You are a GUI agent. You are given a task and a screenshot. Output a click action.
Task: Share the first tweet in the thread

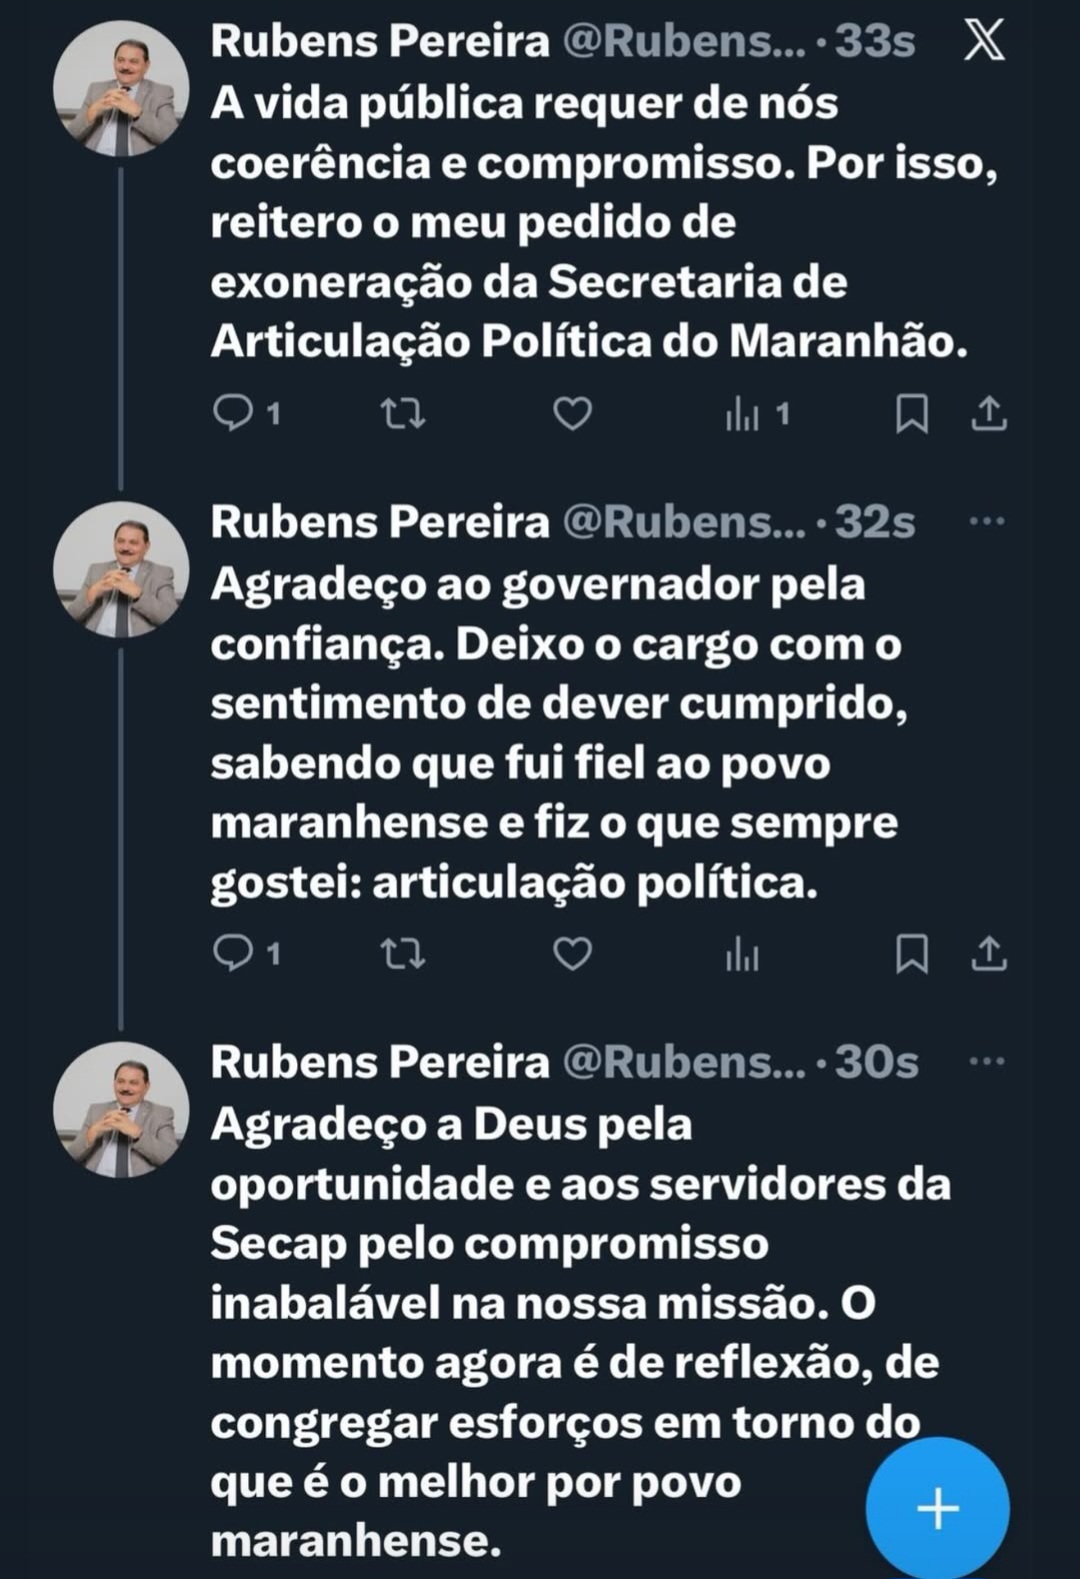pos(989,413)
